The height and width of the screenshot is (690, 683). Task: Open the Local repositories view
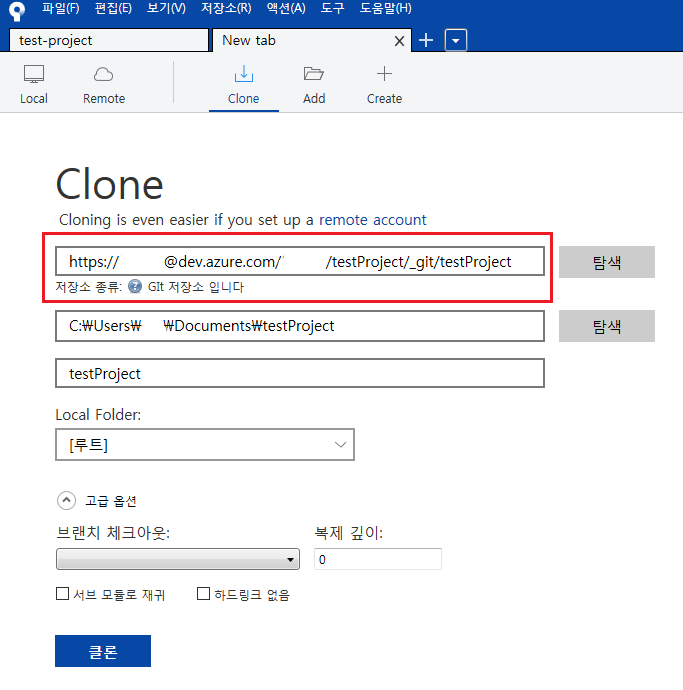pyautogui.click(x=34, y=84)
